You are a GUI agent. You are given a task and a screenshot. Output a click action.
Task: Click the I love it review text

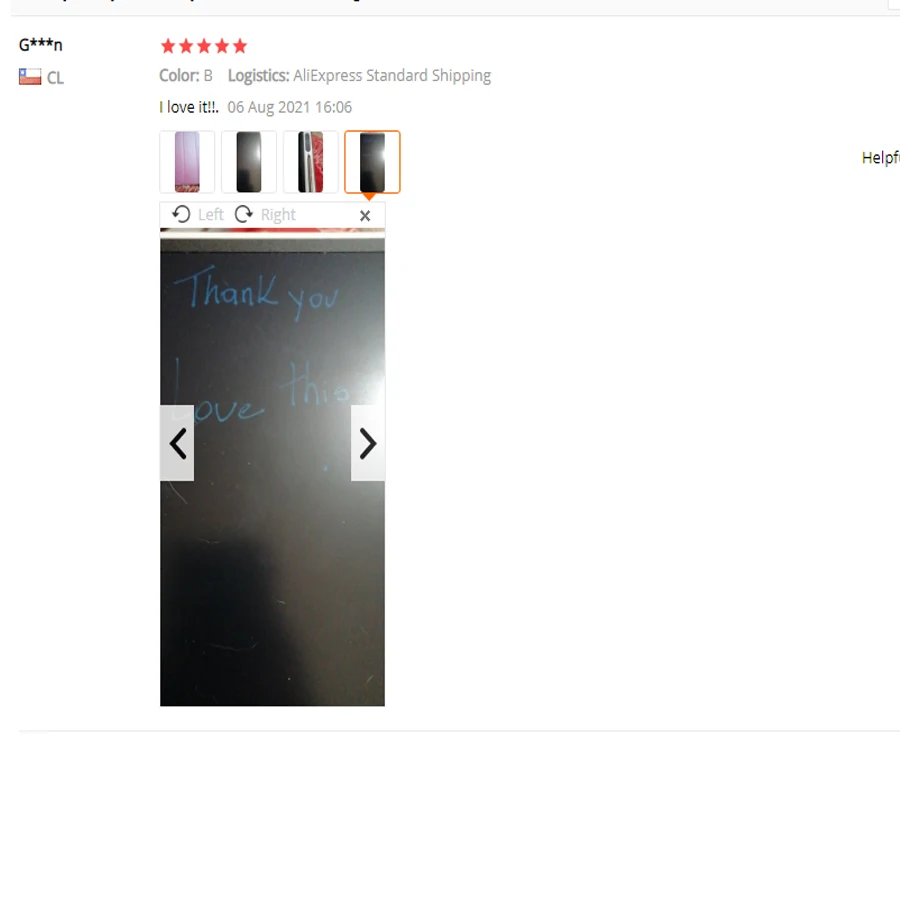click(x=189, y=107)
